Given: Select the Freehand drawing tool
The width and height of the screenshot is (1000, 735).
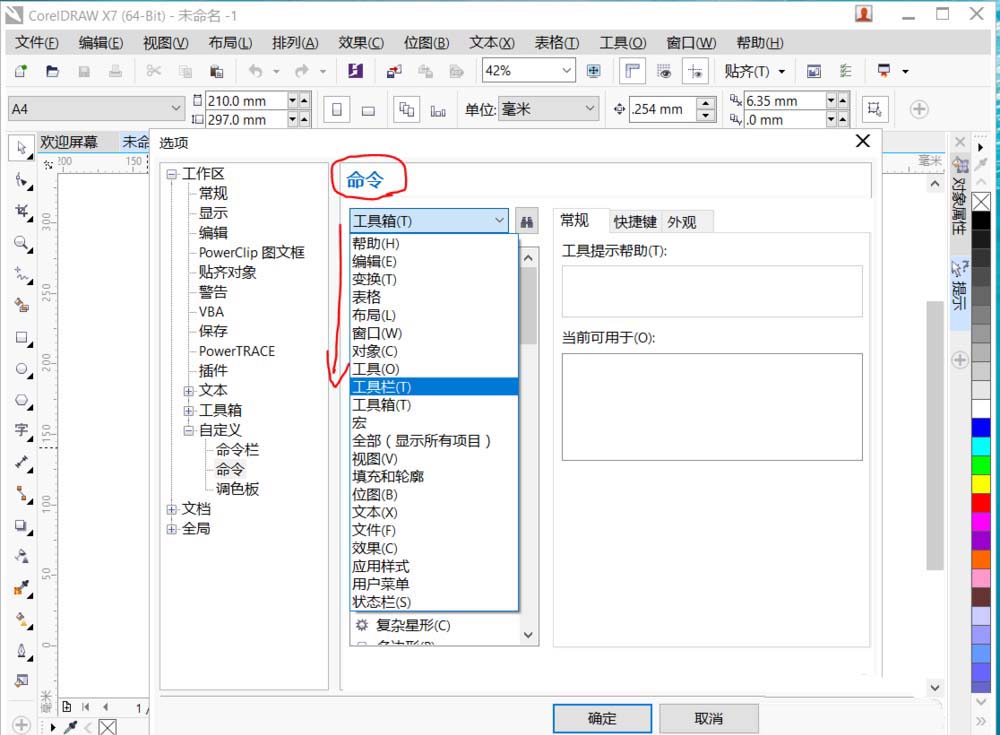Looking at the screenshot, I should [22, 274].
